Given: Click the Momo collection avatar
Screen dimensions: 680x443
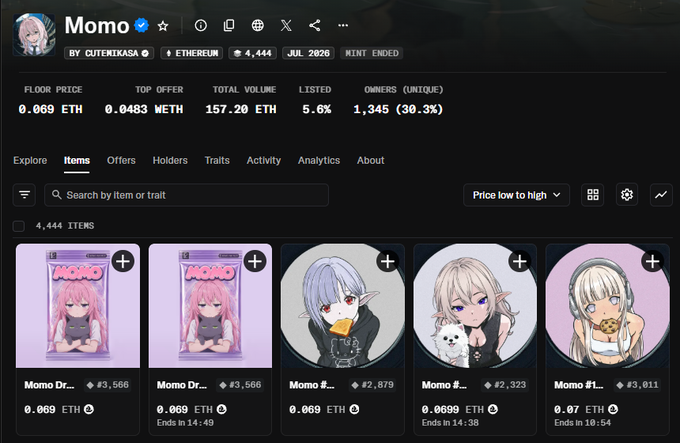Looking at the screenshot, I should pyautogui.click(x=34, y=35).
